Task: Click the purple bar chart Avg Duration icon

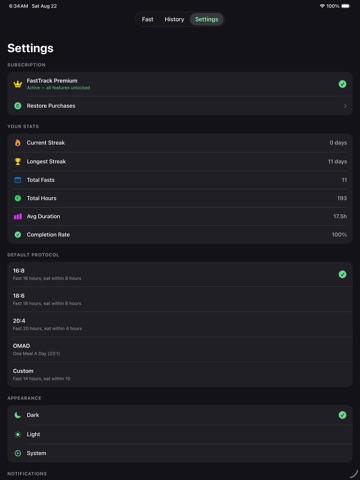Action: pos(18,217)
